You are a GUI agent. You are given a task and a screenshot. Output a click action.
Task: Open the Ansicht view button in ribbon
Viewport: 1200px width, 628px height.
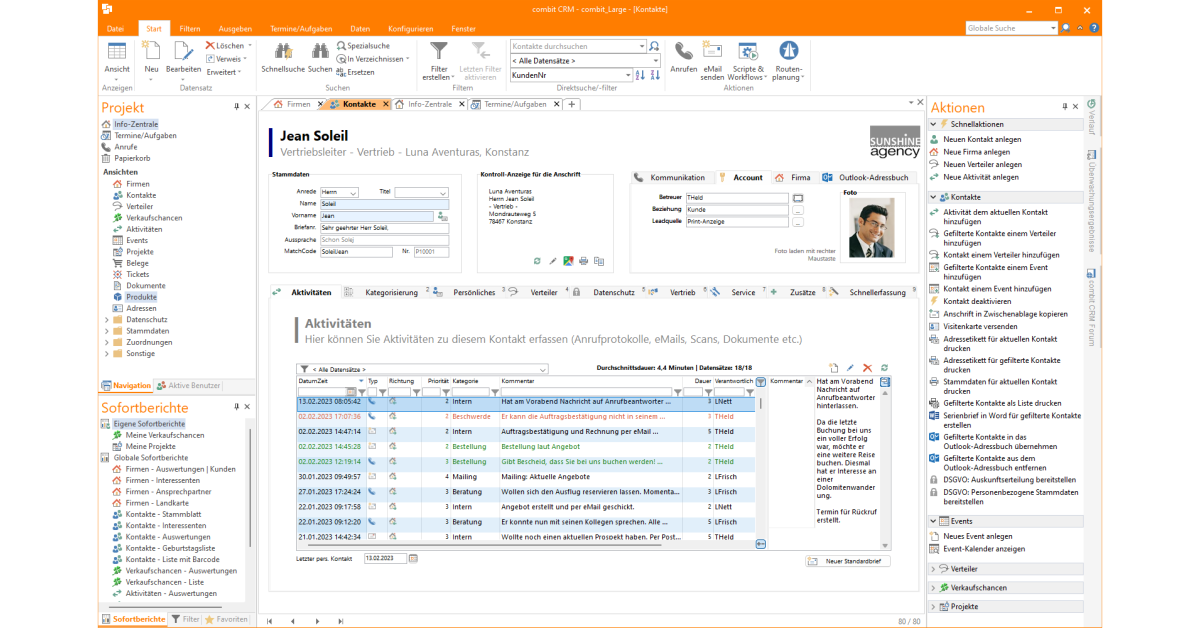[117, 59]
